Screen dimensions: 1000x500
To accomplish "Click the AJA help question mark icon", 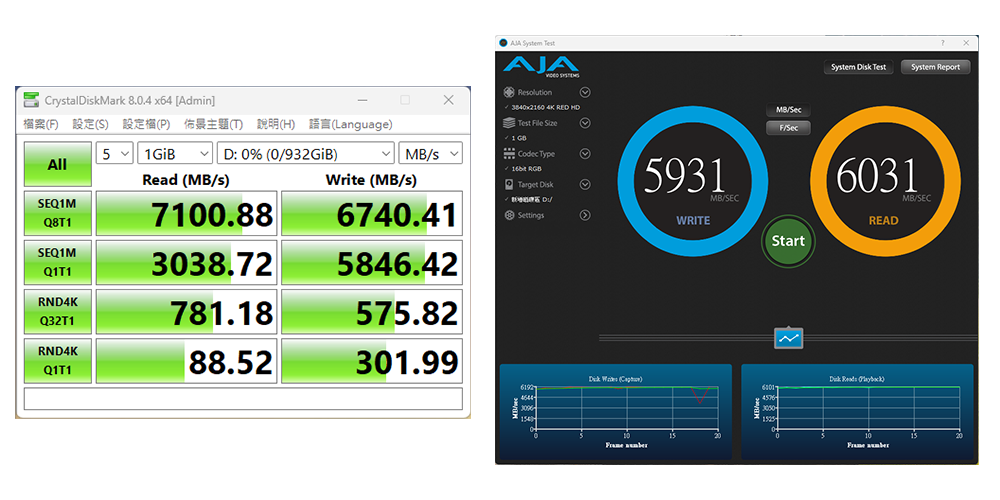I will point(942,43).
